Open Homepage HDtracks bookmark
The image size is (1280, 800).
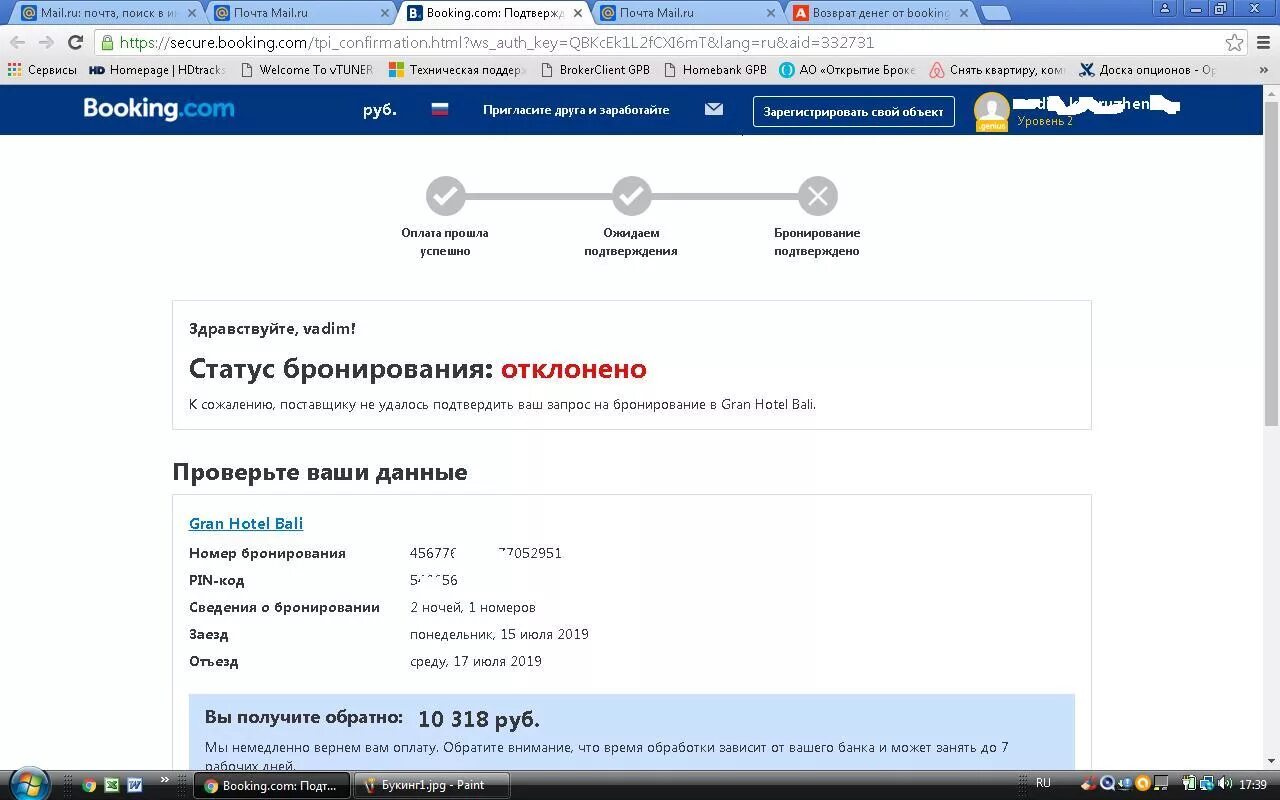coord(157,70)
